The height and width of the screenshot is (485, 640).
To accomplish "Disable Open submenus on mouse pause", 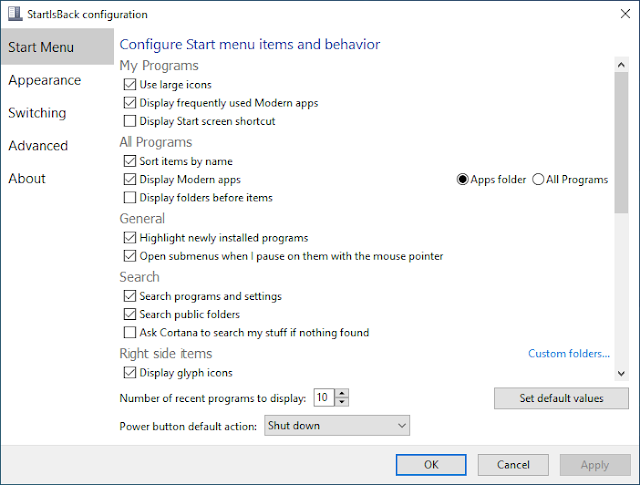I will point(130,256).
